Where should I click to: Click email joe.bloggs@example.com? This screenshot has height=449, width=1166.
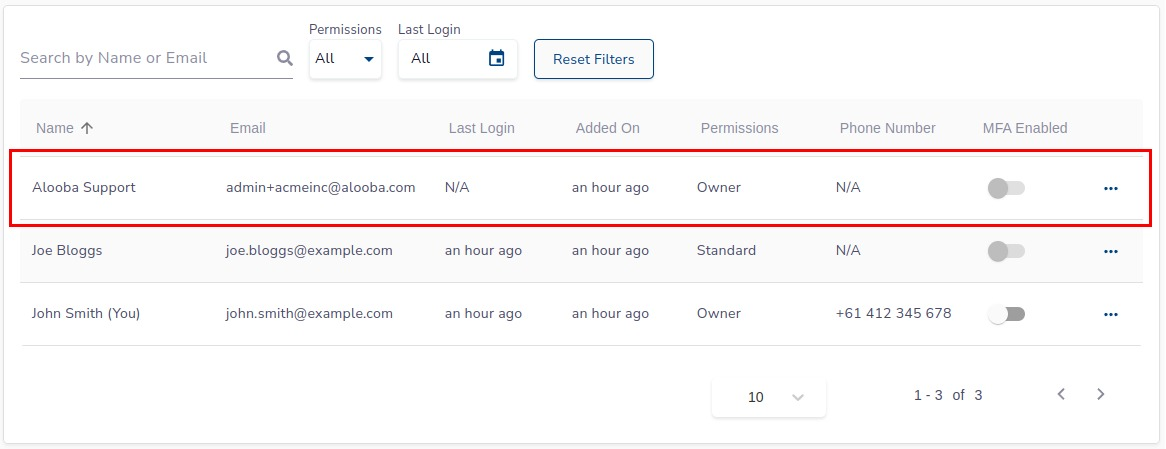(x=309, y=251)
